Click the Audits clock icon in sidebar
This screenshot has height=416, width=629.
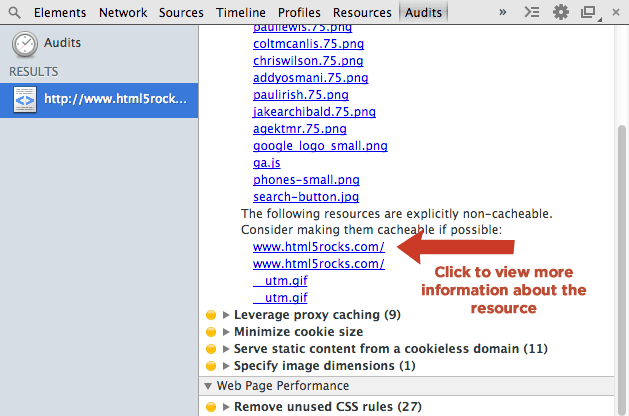pos(26,44)
